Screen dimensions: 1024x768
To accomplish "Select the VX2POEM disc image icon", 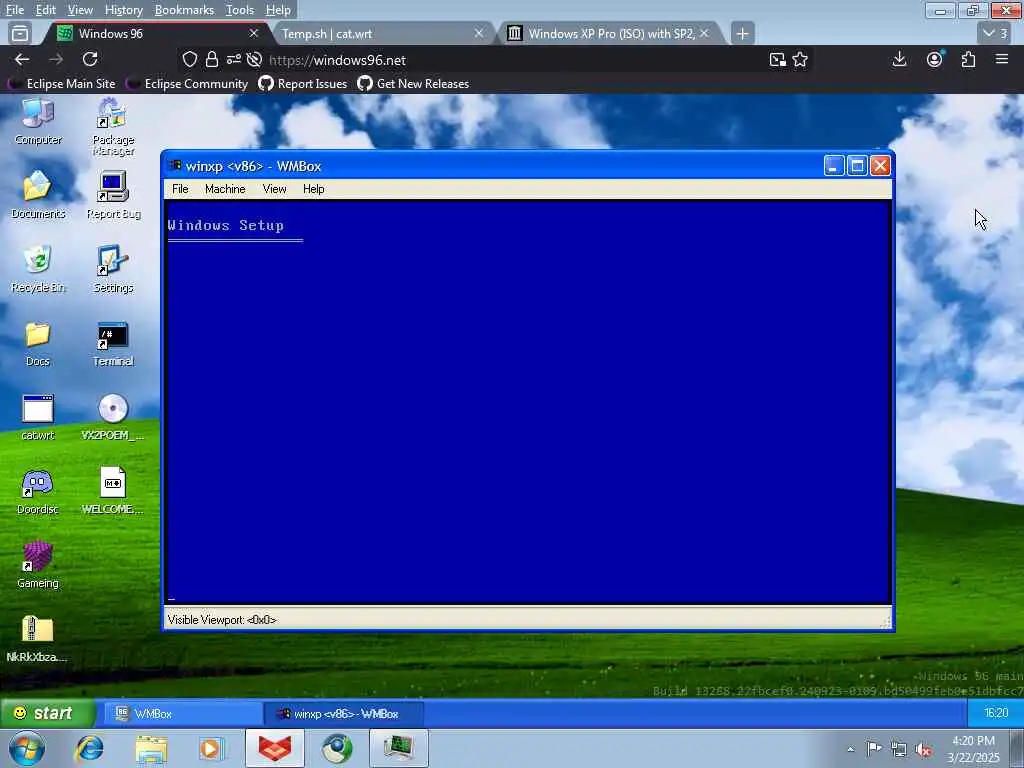I will 113,417.
